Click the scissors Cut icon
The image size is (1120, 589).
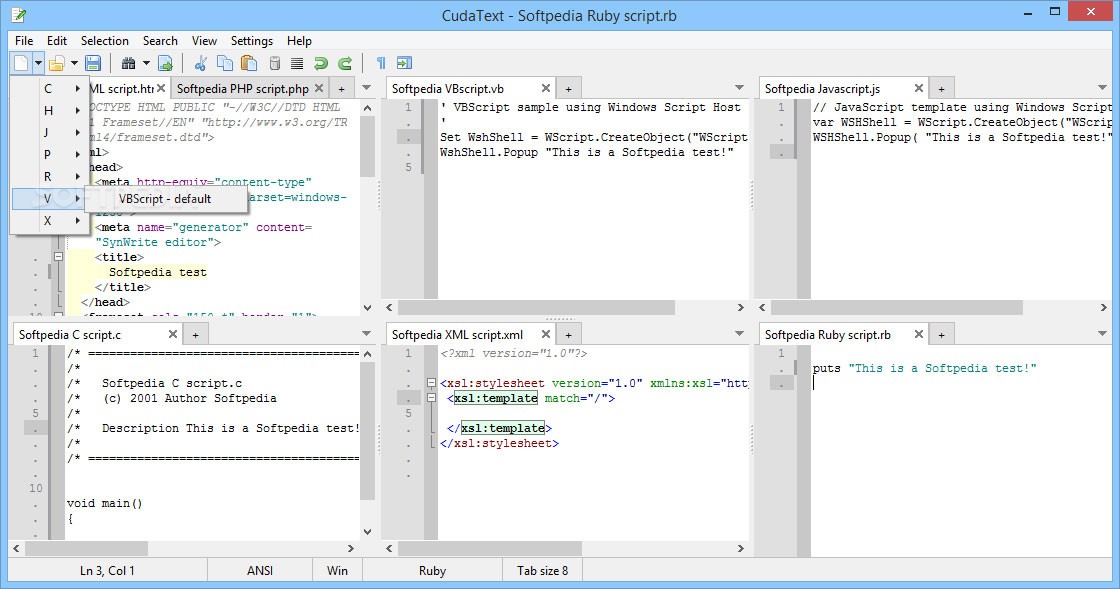click(200, 63)
